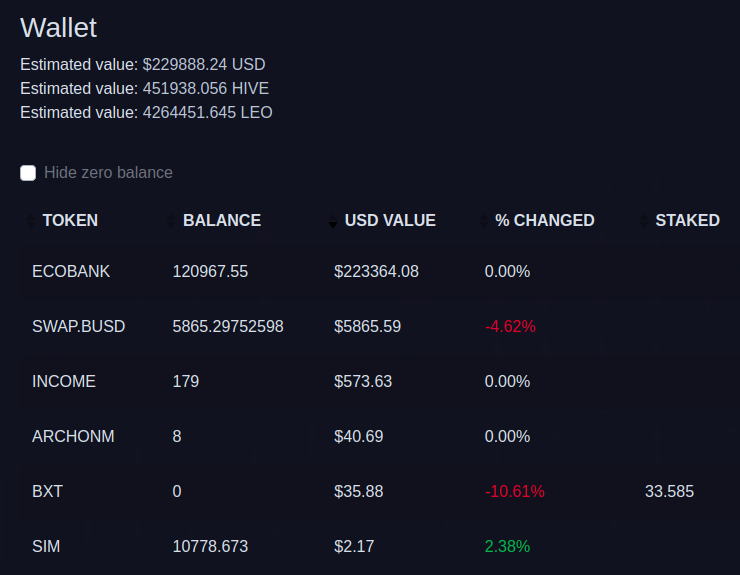Sort table using the TOKEN sort arrows
The height and width of the screenshot is (575, 740).
[31, 220]
